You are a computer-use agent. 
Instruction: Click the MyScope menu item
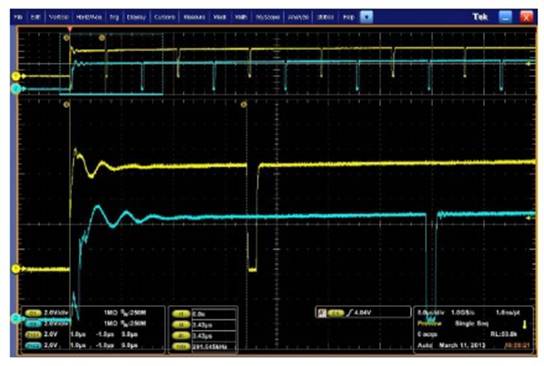[267, 17]
